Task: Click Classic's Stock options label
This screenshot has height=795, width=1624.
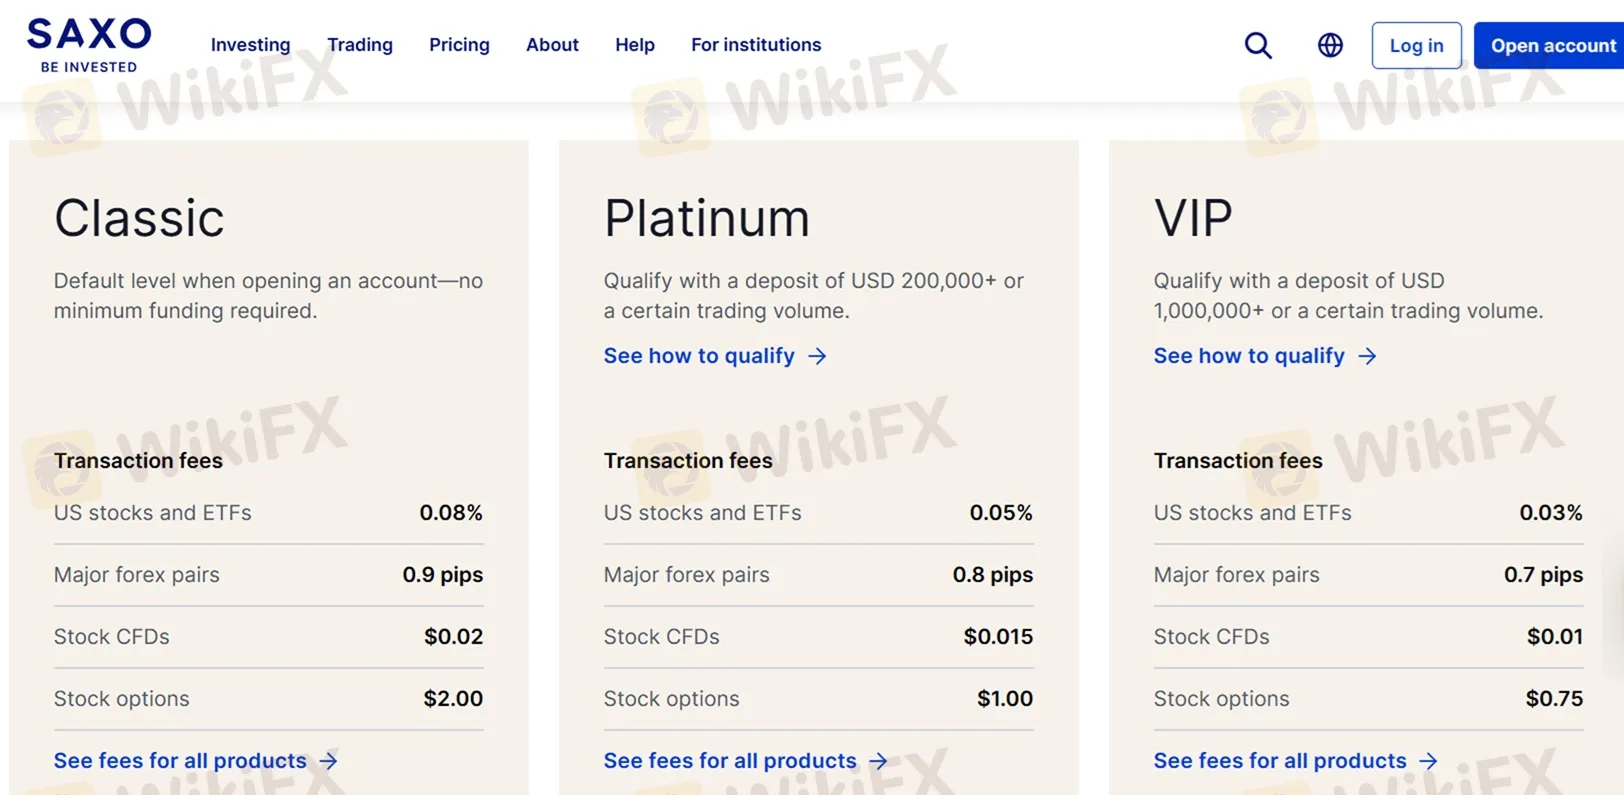Action: (x=122, y=699)
